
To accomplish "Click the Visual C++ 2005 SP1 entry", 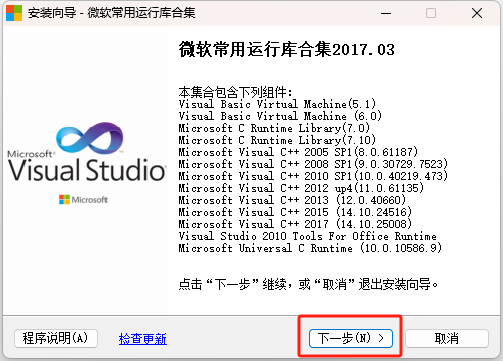I will (x=298, y=152).
